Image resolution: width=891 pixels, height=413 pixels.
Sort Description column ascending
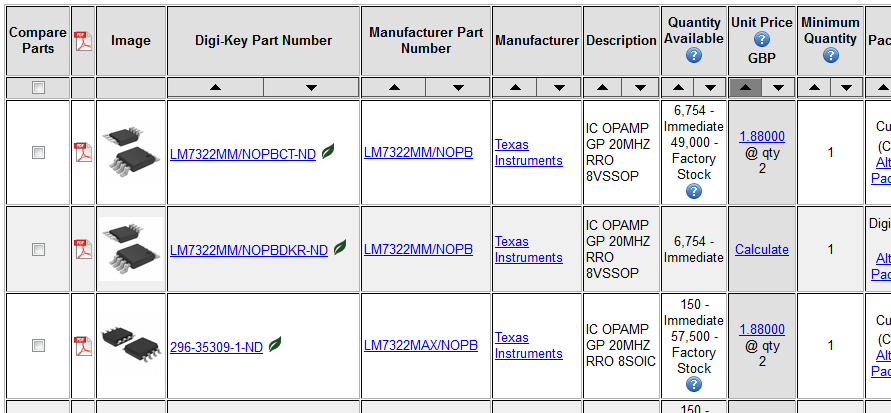pos(602,87)
